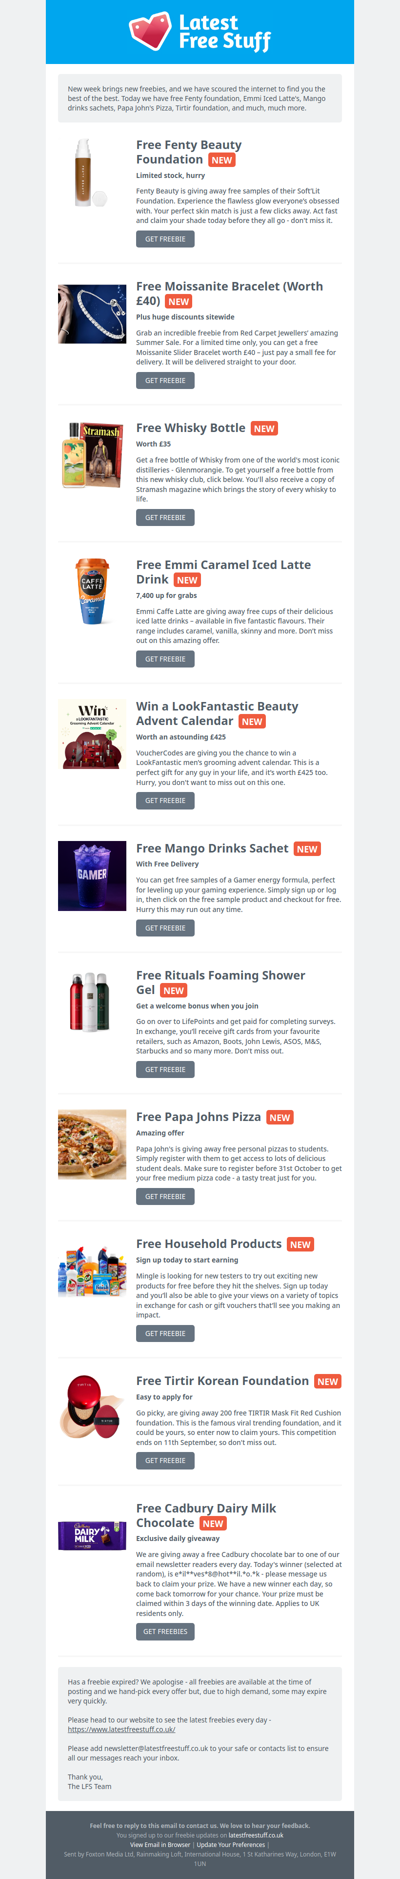Click Get Freebie for Household Products

(x=165, y=1333)
